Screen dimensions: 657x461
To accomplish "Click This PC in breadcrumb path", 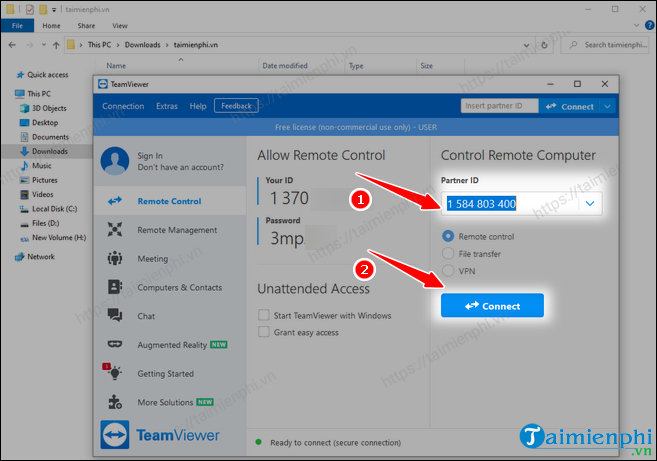I will [99, 44].
